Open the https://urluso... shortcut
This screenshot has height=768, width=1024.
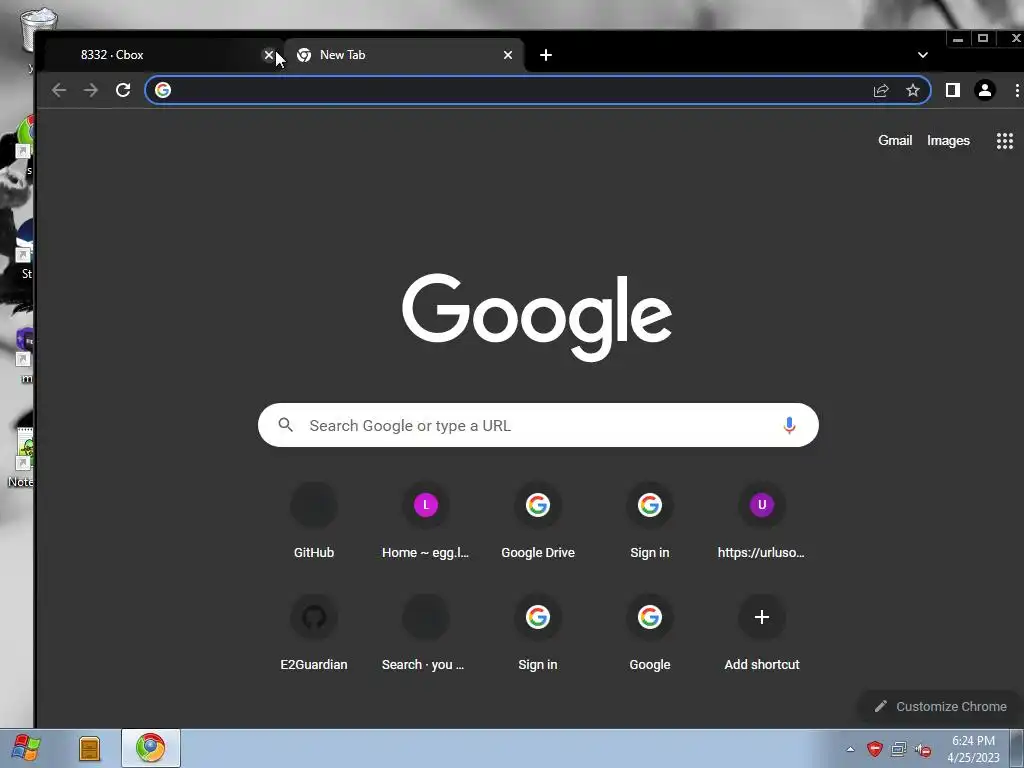click(761, 522)
